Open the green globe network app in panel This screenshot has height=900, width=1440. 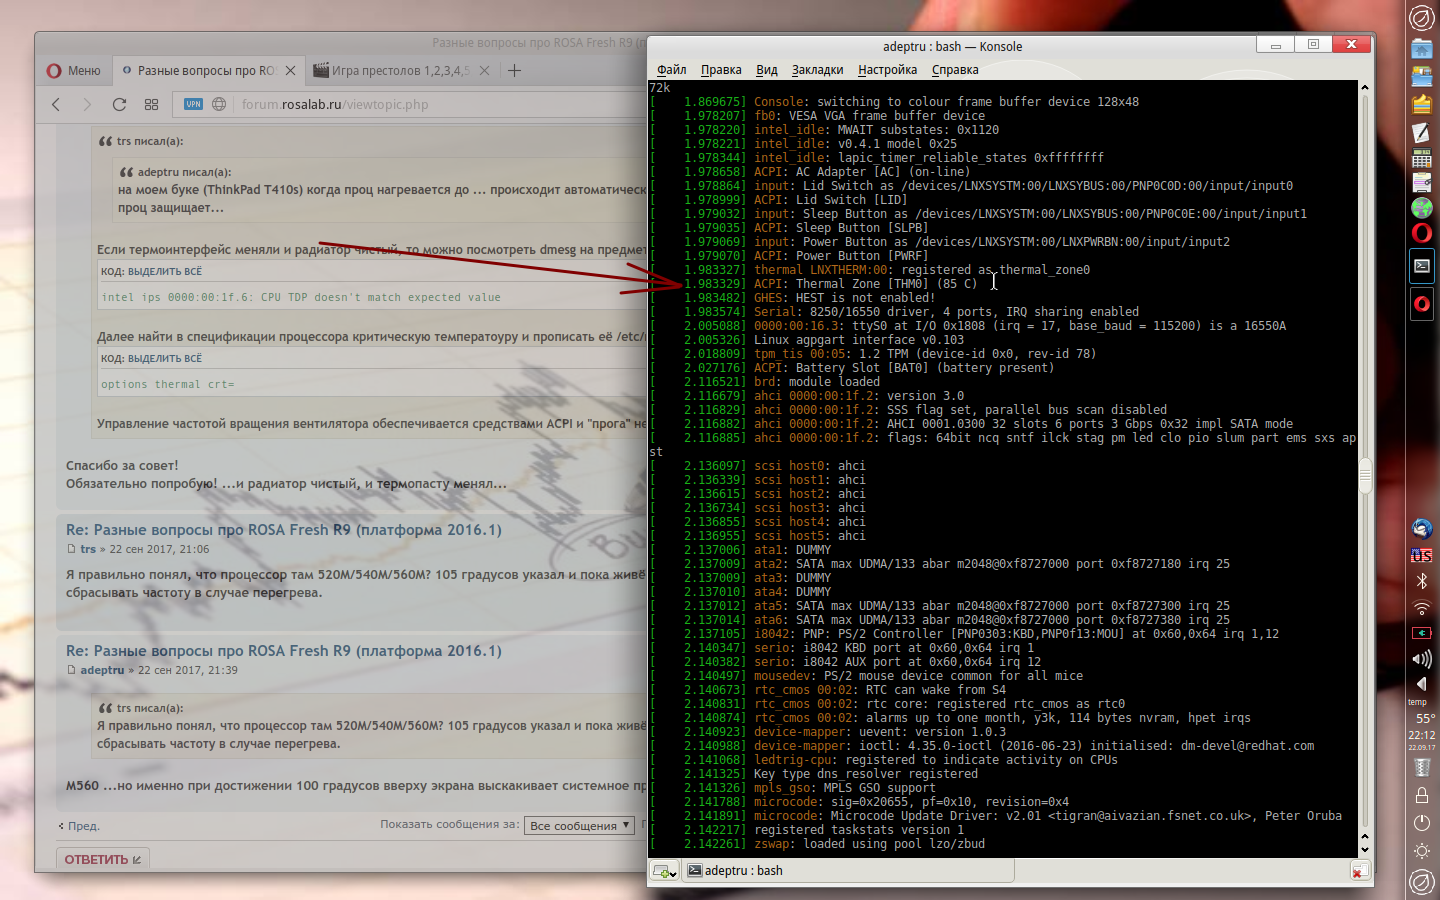tap(1421, 208)
